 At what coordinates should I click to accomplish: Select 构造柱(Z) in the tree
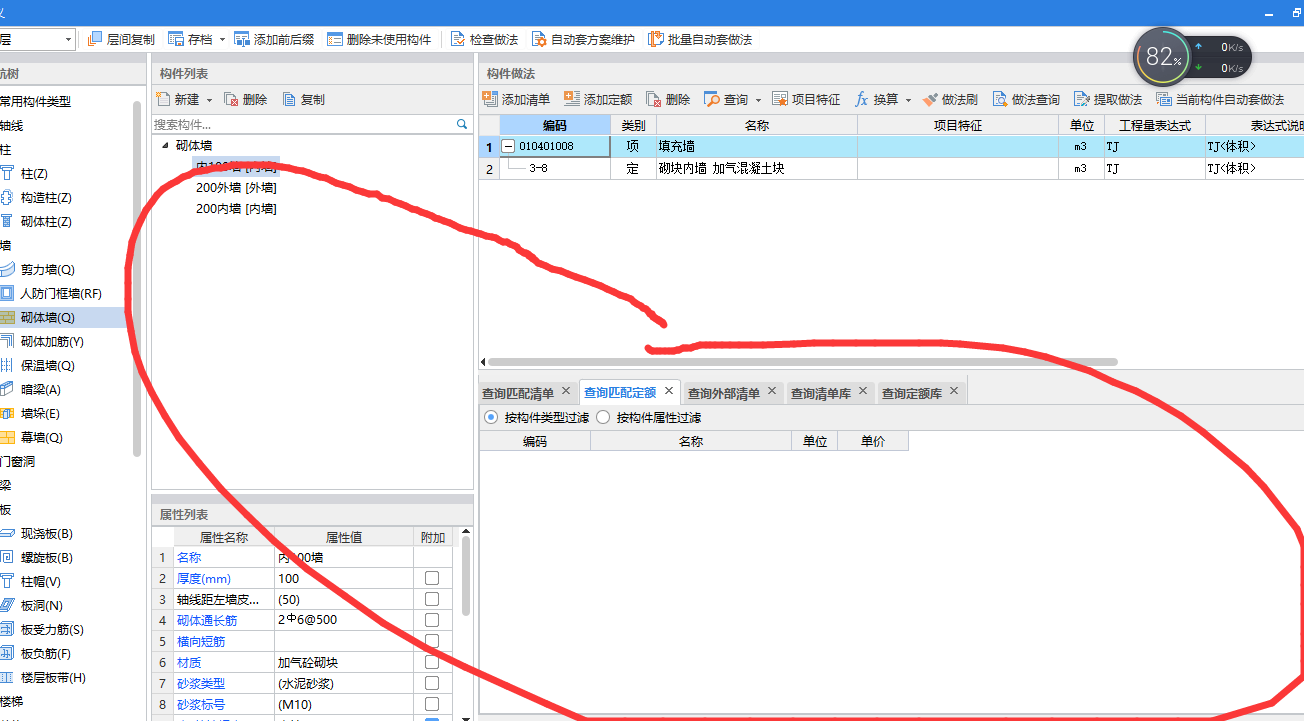[x=46, y=198]
